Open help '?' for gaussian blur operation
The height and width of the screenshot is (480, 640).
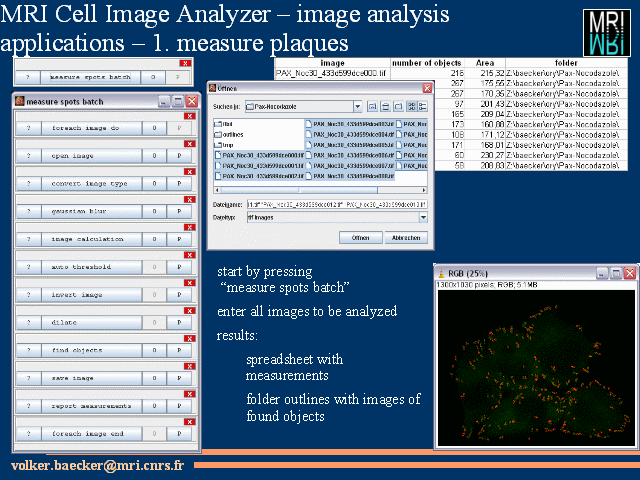pos(29,211)
